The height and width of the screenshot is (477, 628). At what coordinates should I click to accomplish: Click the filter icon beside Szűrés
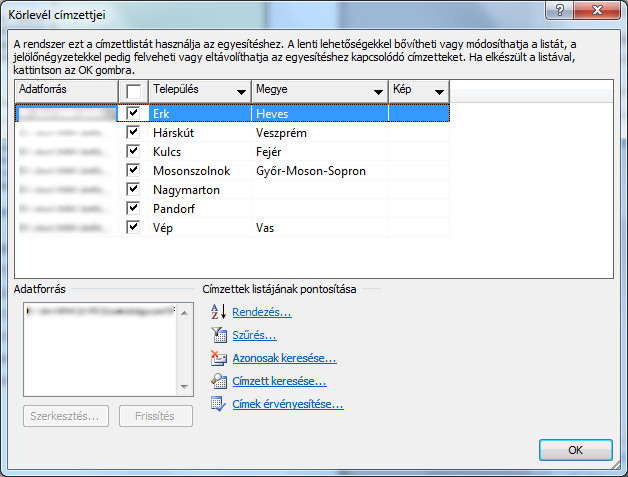click(219, 335)
